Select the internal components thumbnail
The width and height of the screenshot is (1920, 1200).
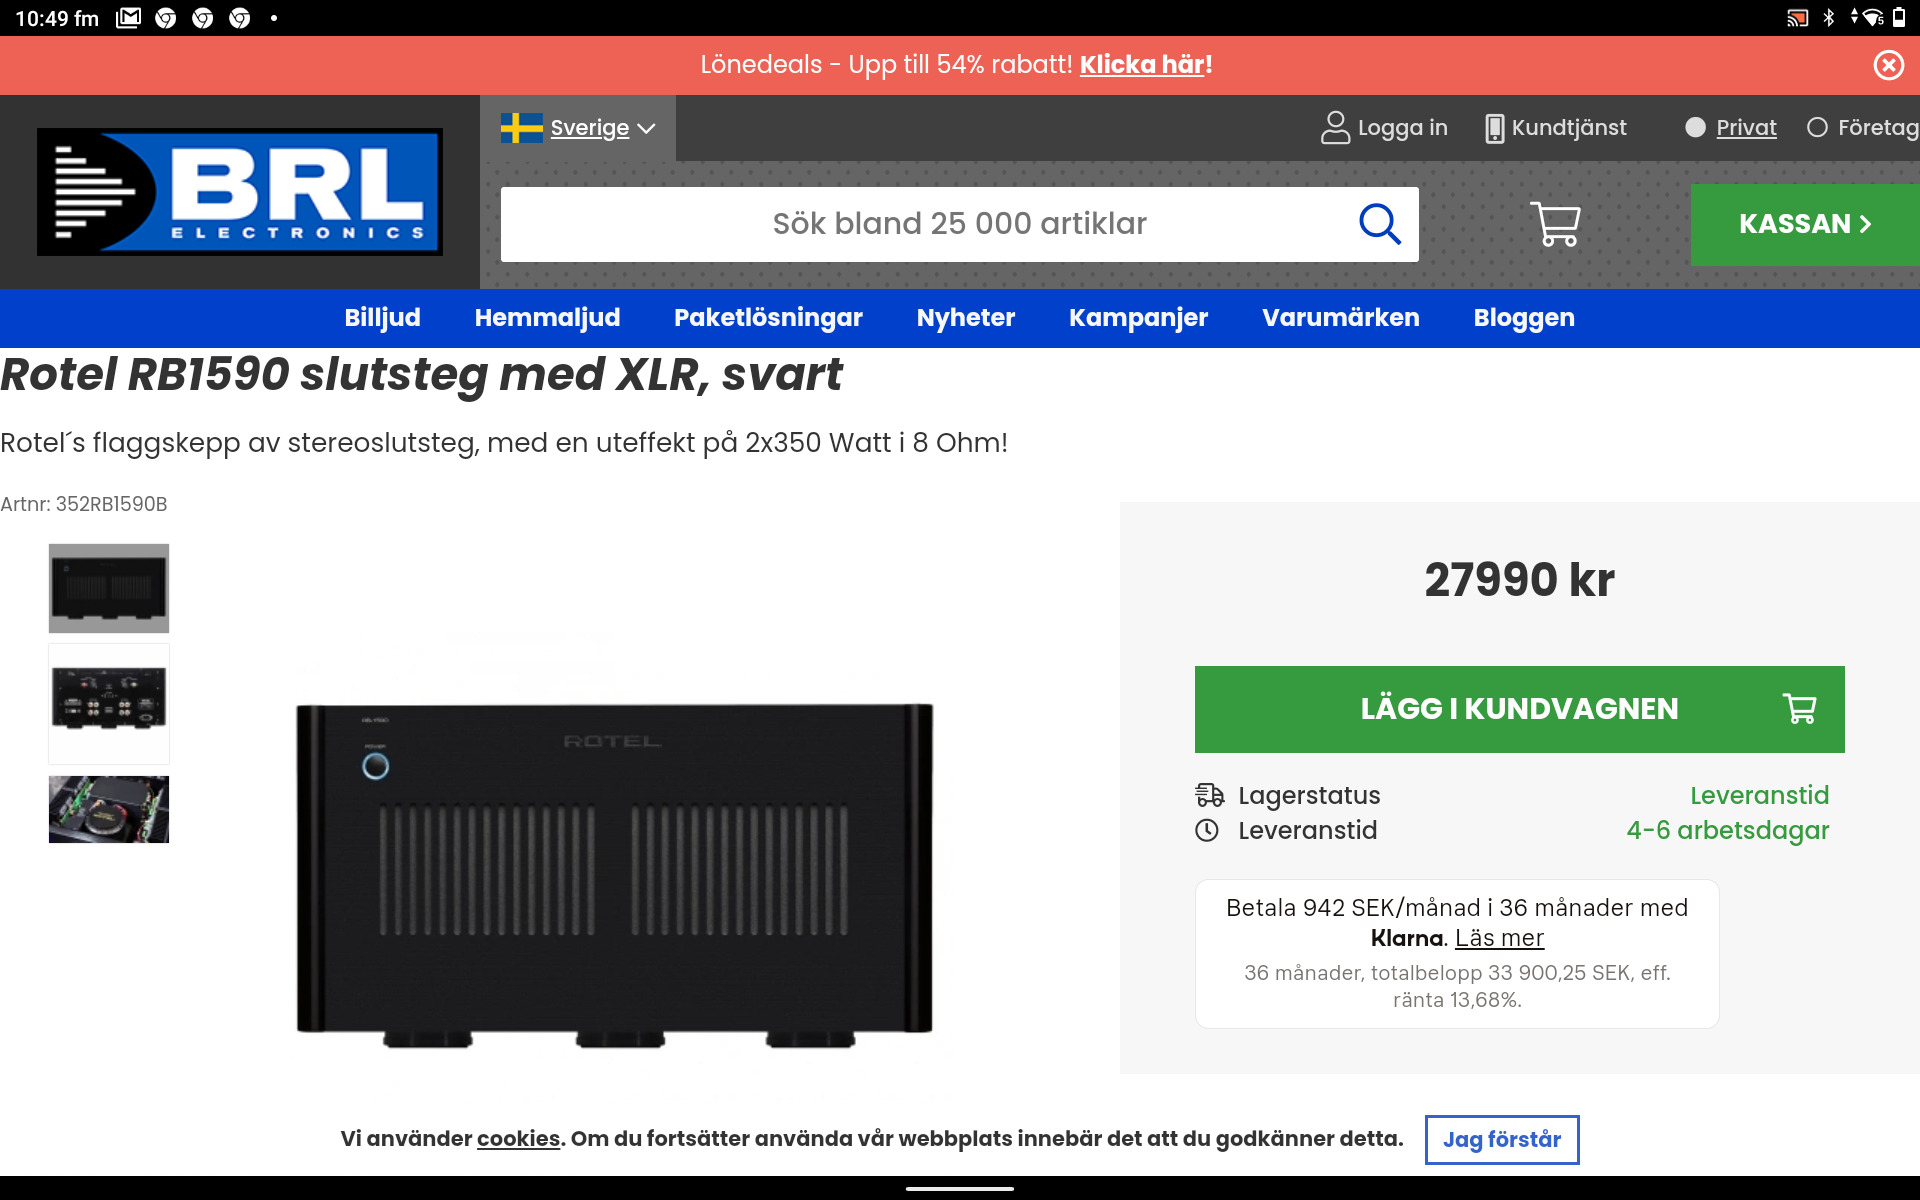[109, 809]
